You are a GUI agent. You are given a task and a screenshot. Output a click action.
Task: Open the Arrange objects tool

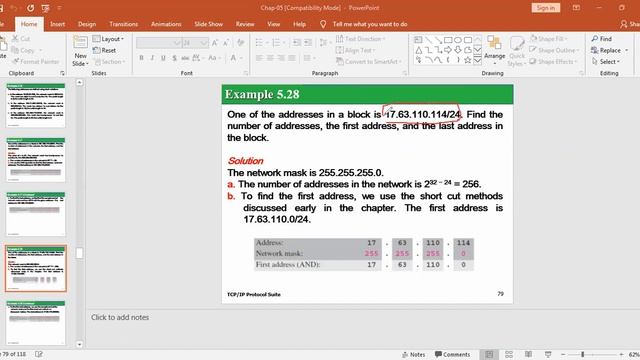tap(494, 49)
